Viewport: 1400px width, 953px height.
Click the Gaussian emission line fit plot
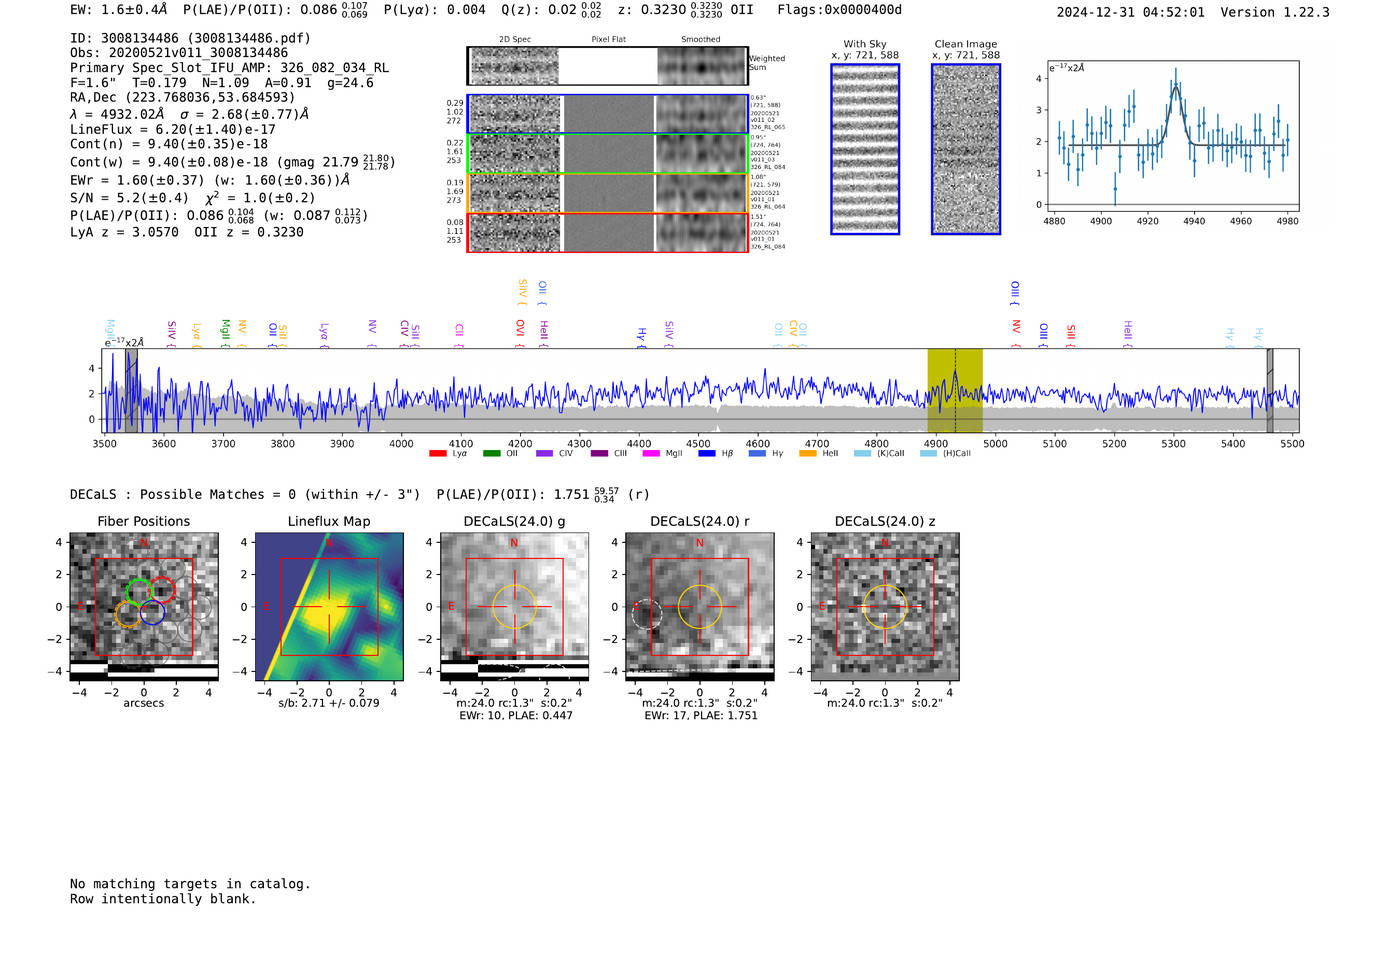[1172, 137]
